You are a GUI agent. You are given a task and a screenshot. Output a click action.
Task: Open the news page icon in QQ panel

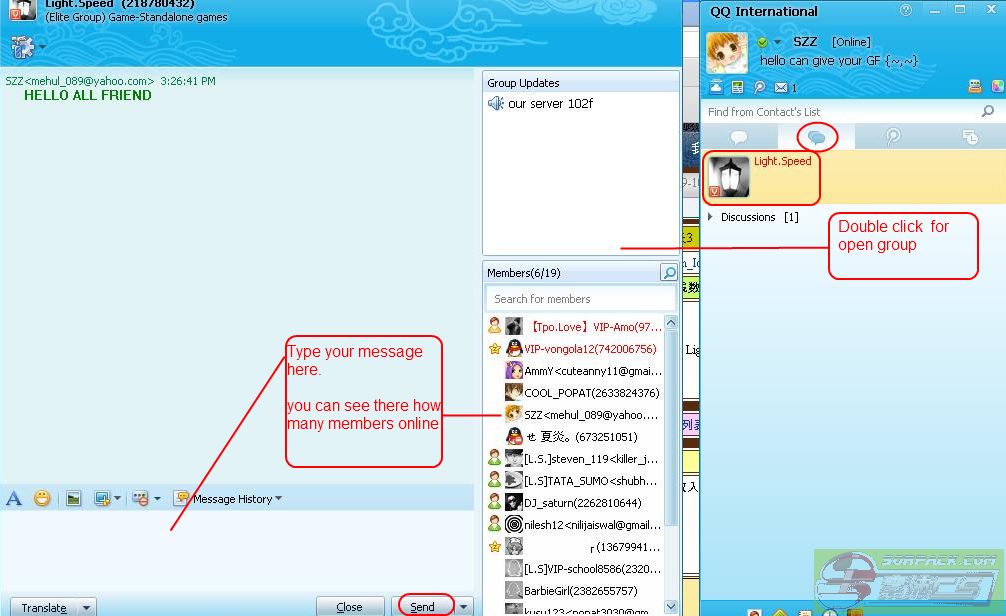point(737,87)
